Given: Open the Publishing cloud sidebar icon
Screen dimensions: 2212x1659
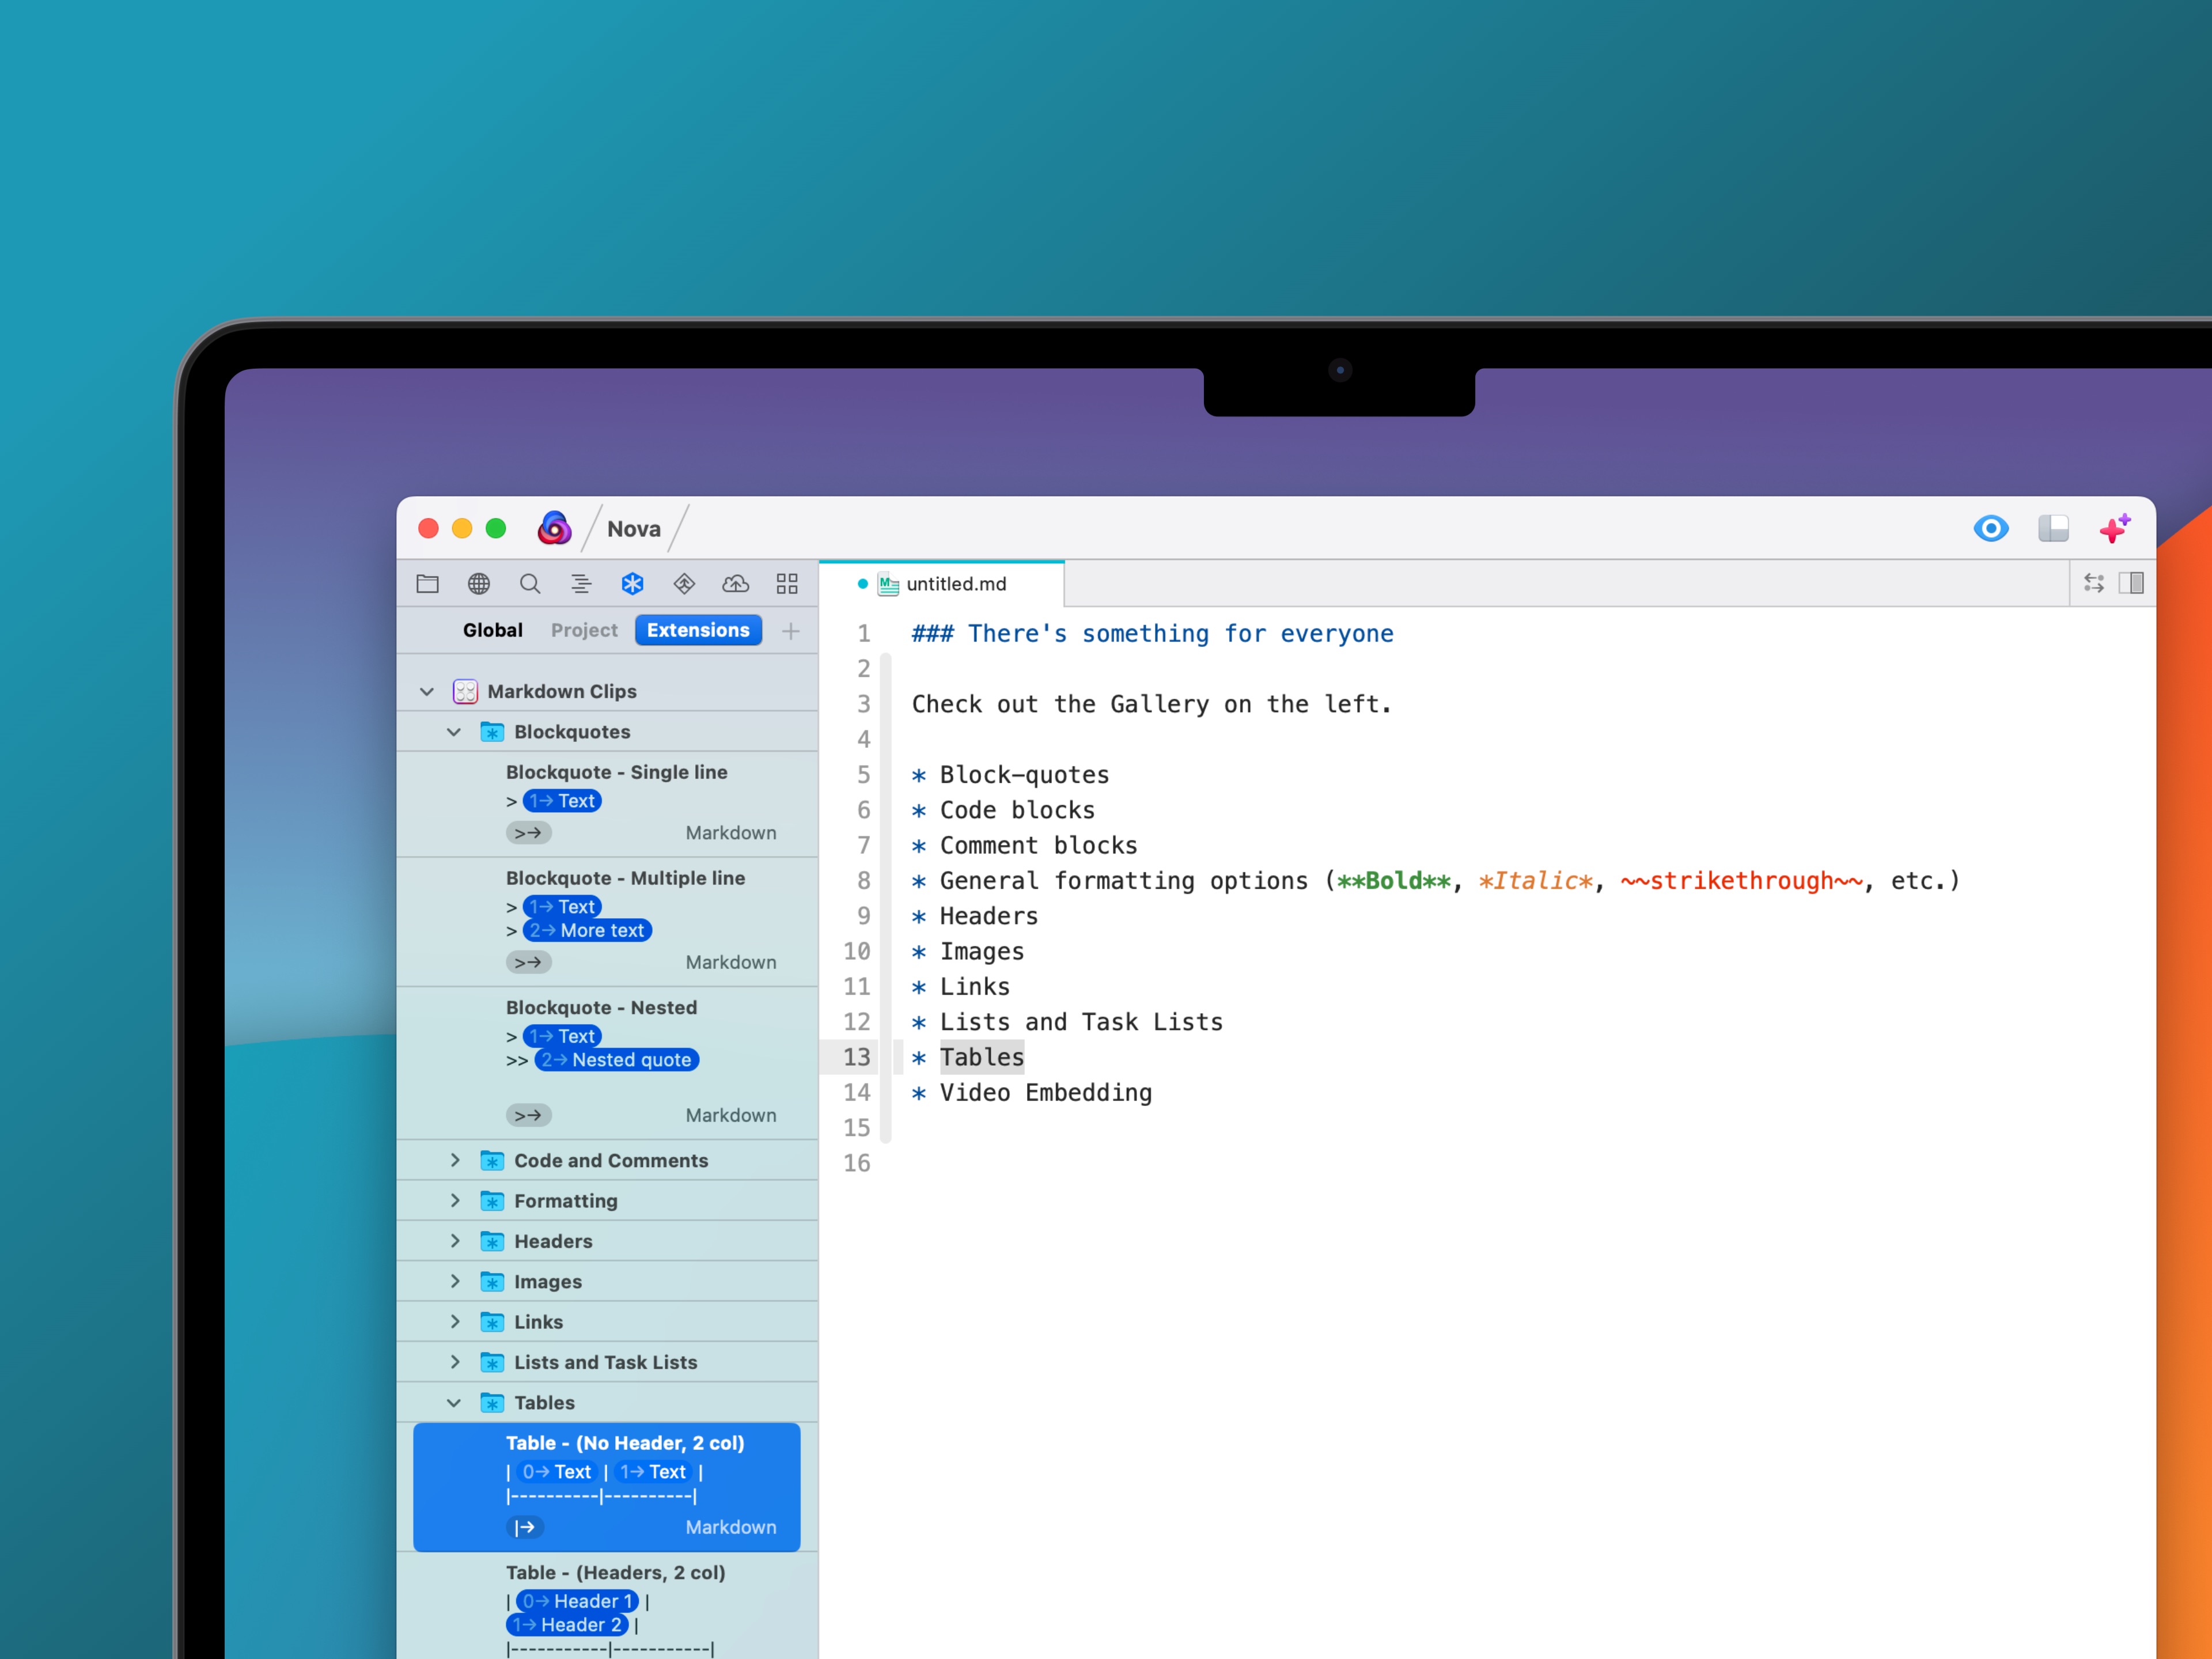Looking at the screenshot, I should [736, 584].
